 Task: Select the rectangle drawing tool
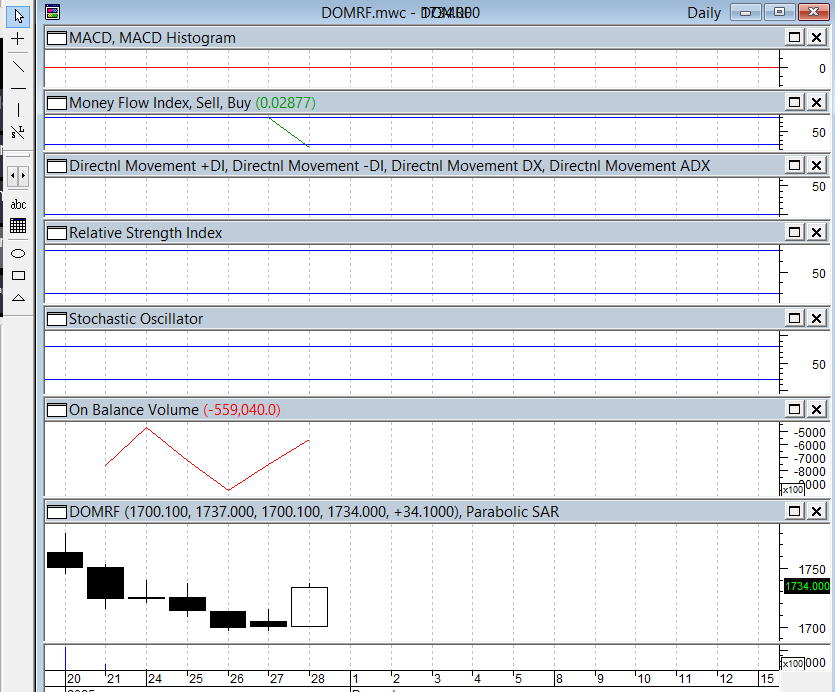[18, 275]
